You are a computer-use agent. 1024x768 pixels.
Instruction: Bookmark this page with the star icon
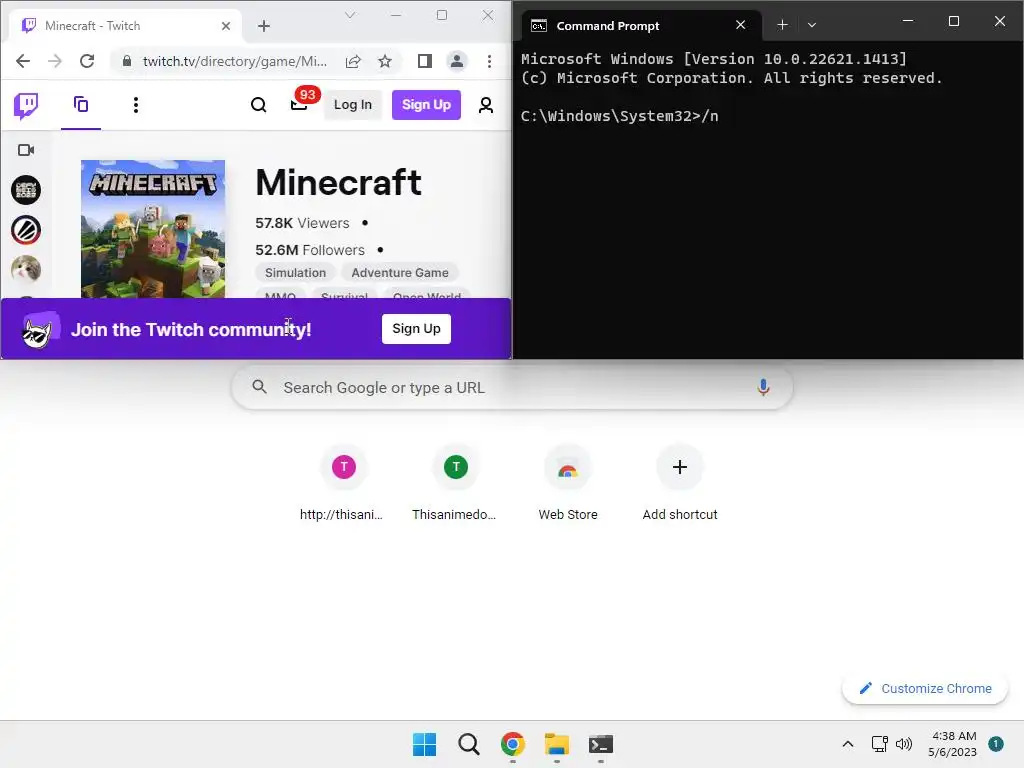(385, 61)
